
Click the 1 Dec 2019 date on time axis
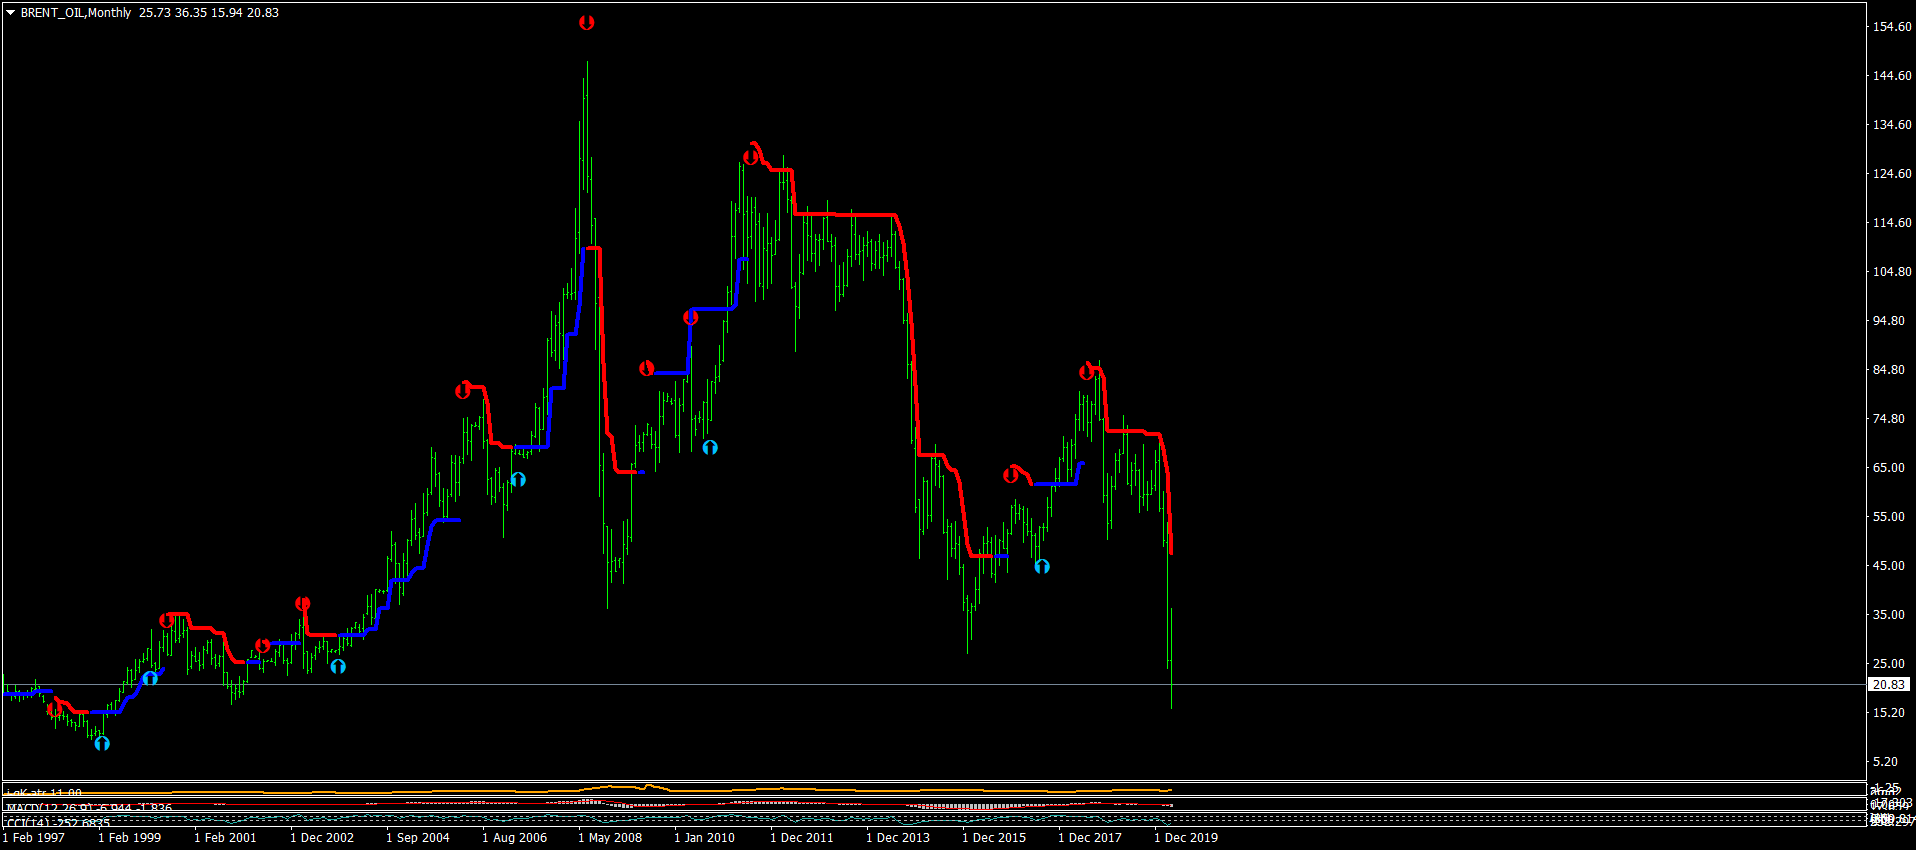pyautogui.click(x=1186, y=838)
